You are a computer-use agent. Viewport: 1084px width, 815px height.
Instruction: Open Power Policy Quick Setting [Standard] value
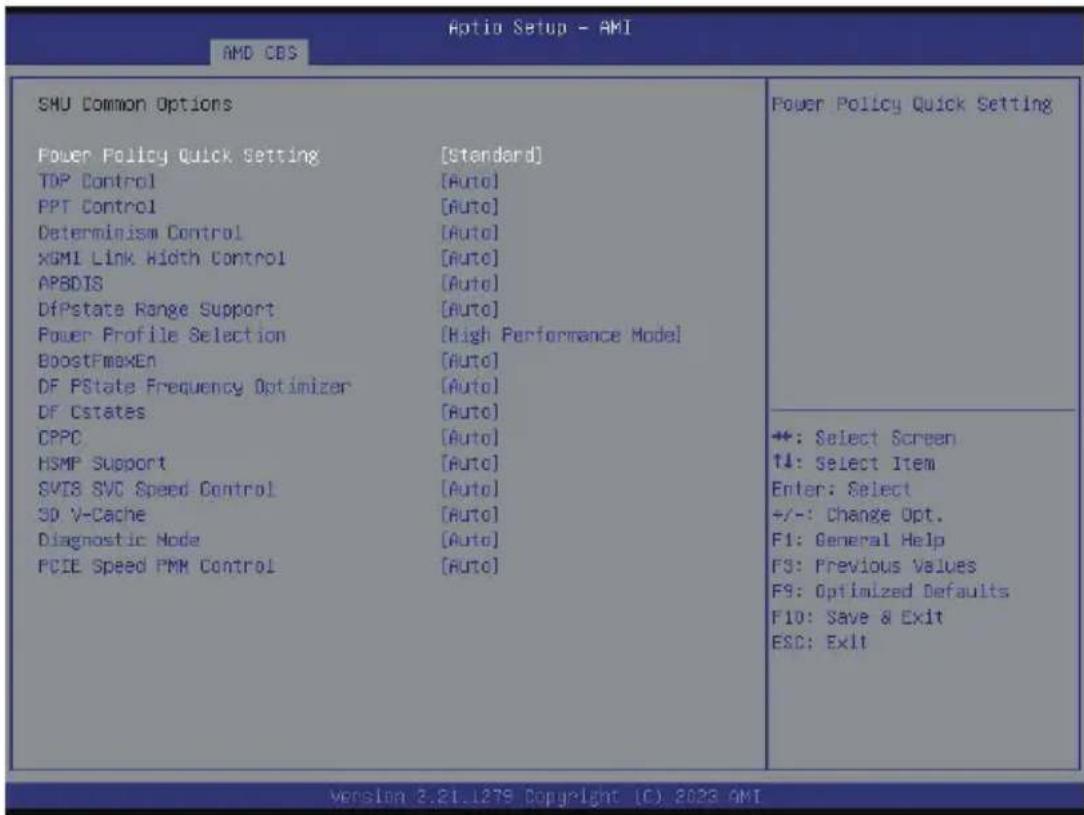click(x=492, y=156)
